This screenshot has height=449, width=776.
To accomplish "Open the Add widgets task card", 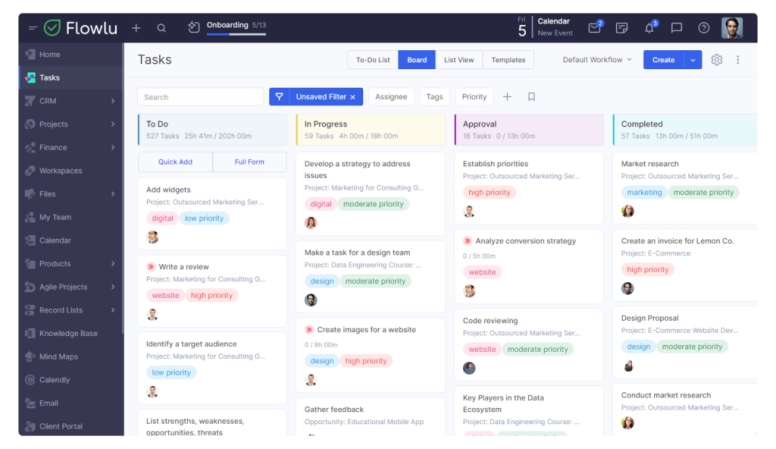I will (212, 214).
